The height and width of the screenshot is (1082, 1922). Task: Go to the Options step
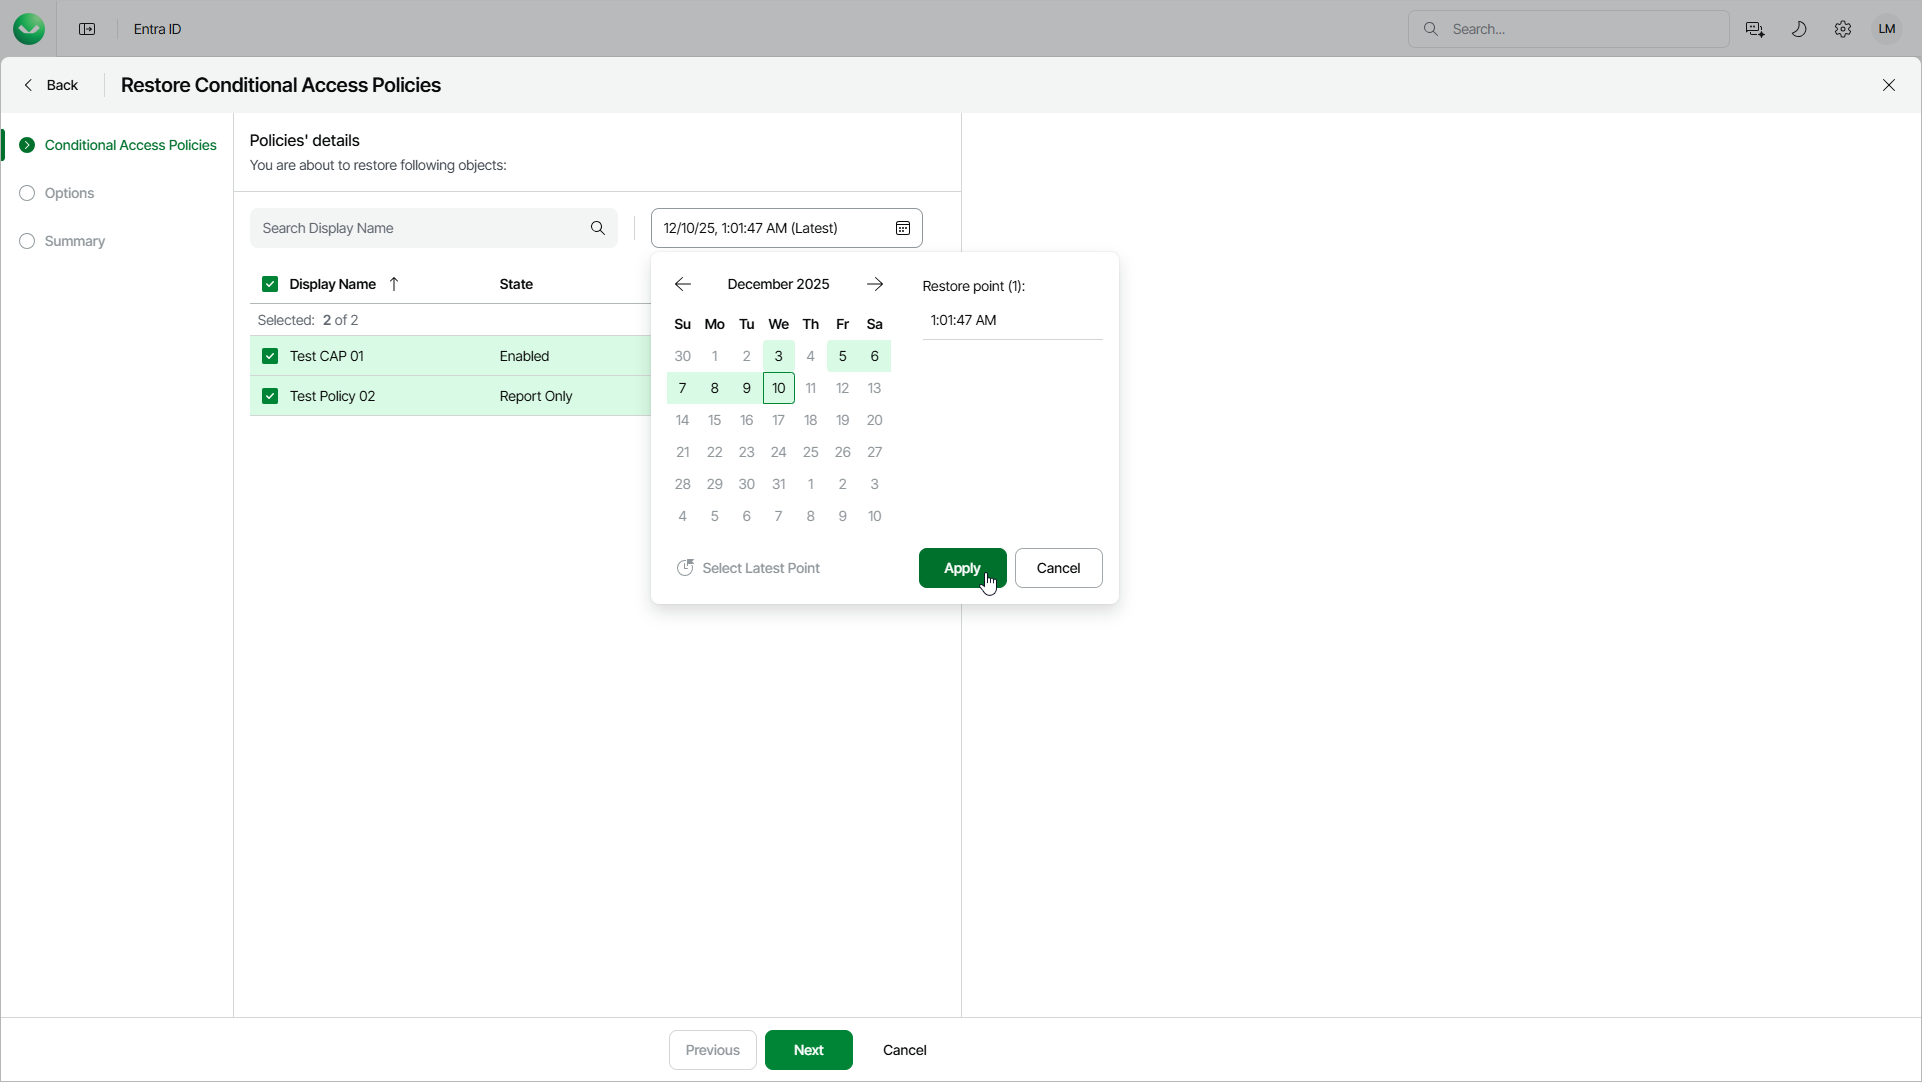69,193
